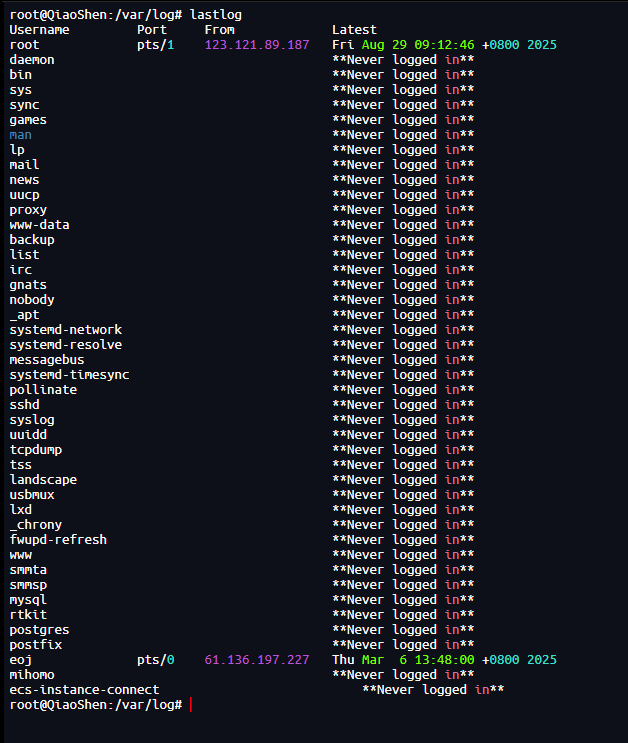Screen dimensions: 628x743
Task: Click the postgres username entry
Action: click(39, 630)
